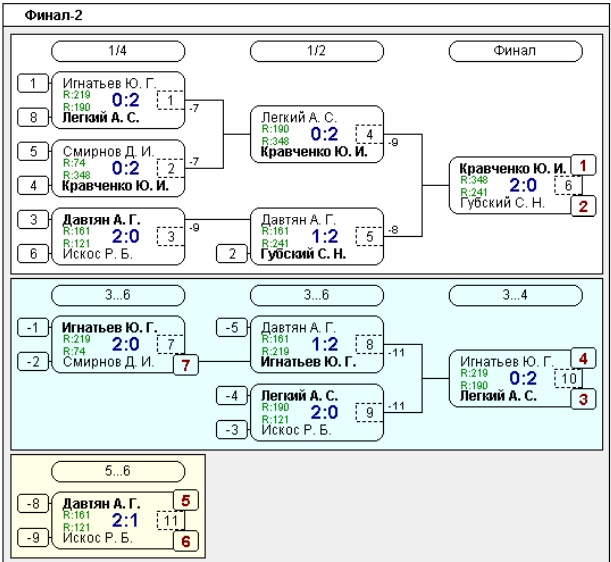Open match number 8 dashed box

[x=369, y=345]
